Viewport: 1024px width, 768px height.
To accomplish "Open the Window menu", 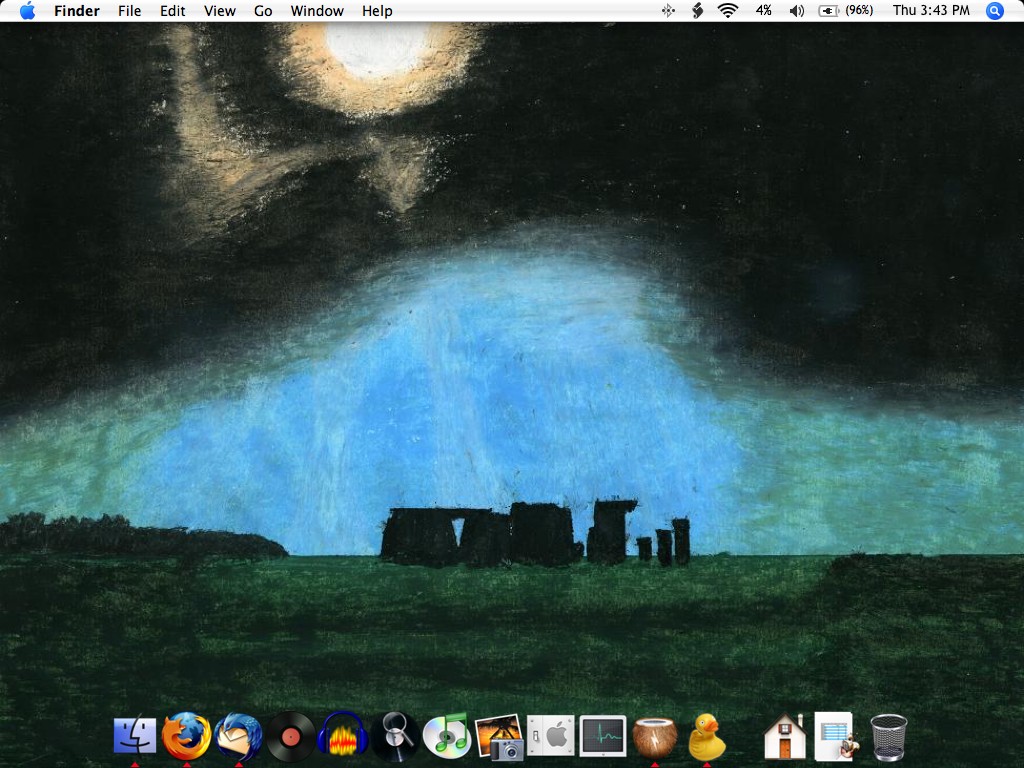I will click(x=317, y=11).
